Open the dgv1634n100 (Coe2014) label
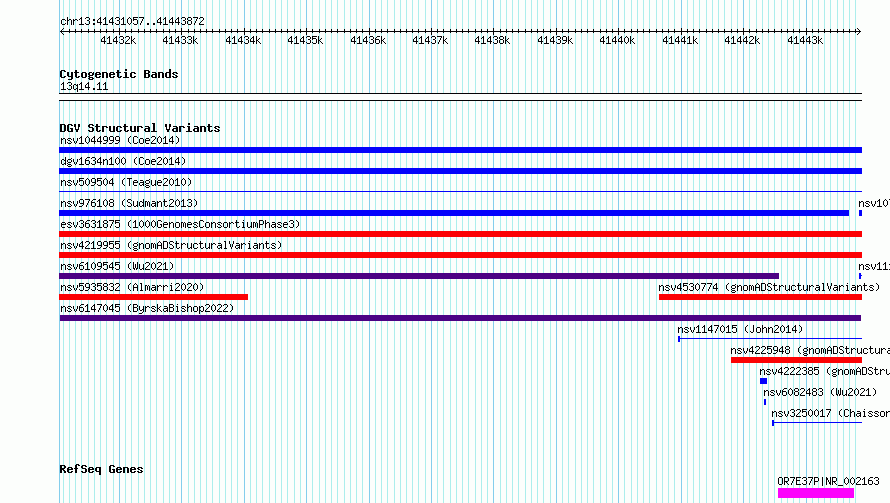Image resolution: width=890 pixels, height=503 pixels. 123,161
